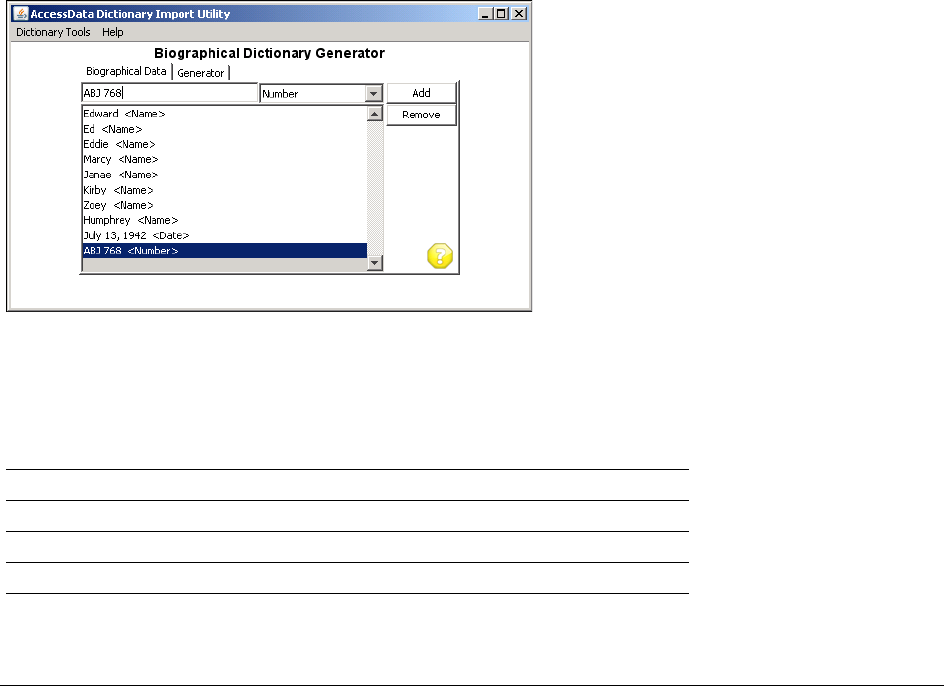This screenshot has width=944, height=686.
Task: Click the yellow help question mark icon
Action: [440, 256]
